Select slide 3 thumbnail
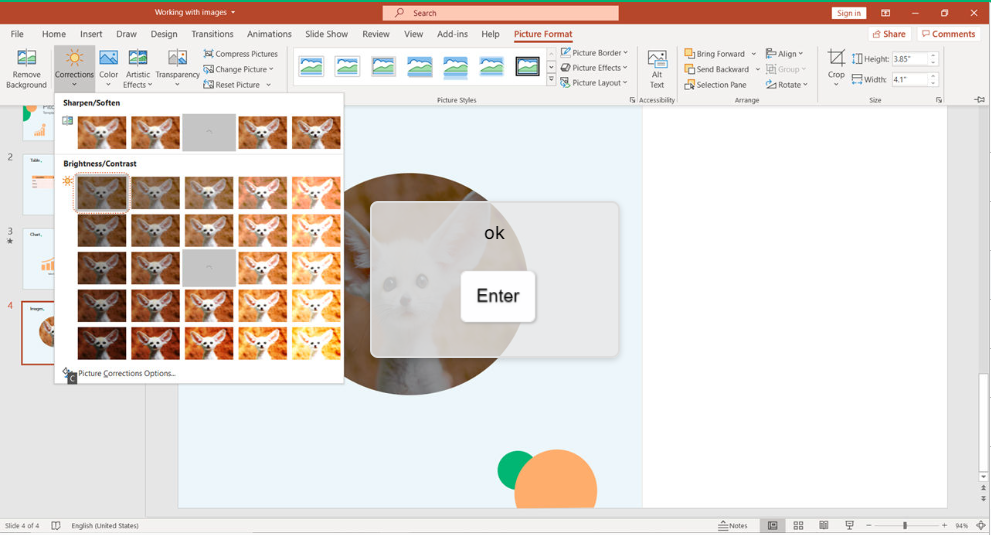Screen dimensions: 991x535 coord(39,259)
